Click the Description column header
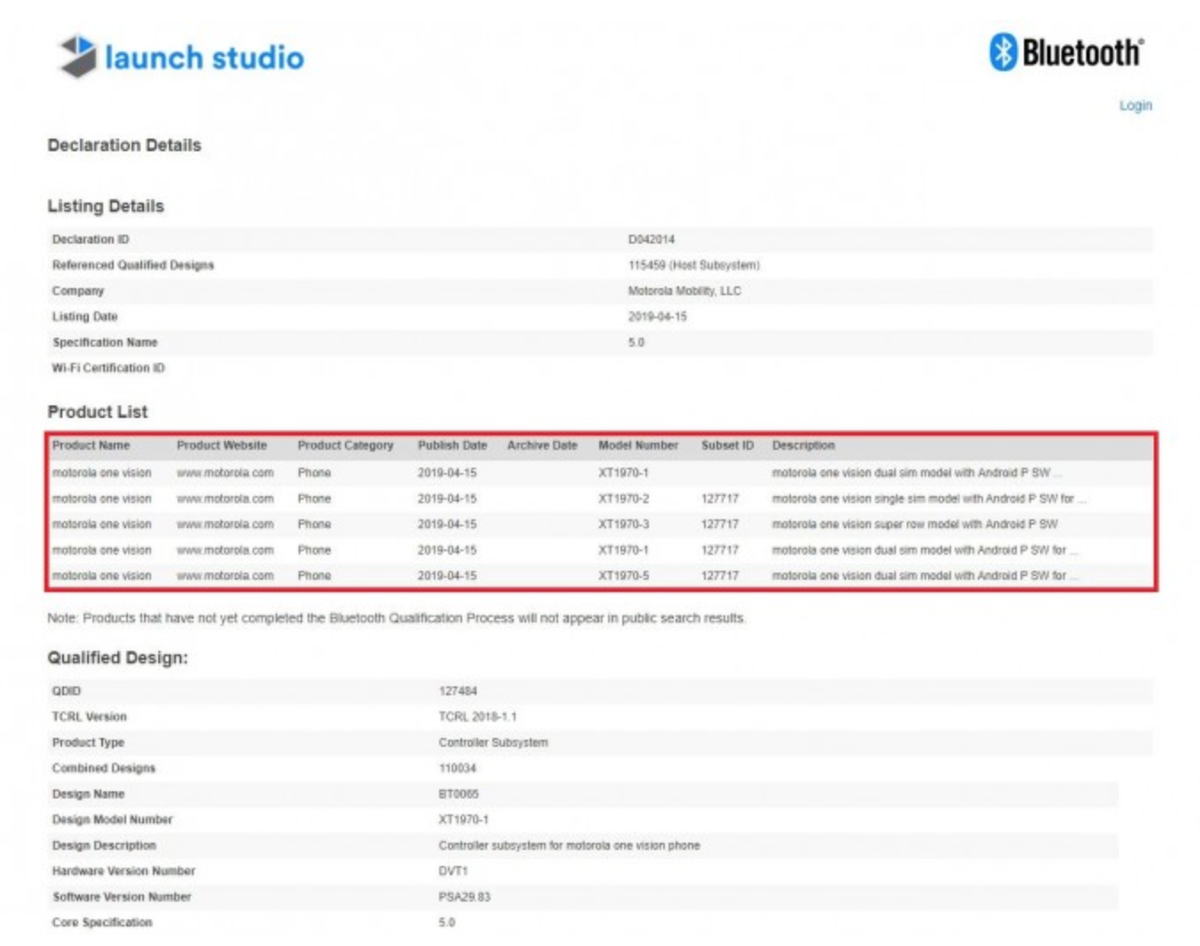The image size is (1200, 946). pos(803,446)
